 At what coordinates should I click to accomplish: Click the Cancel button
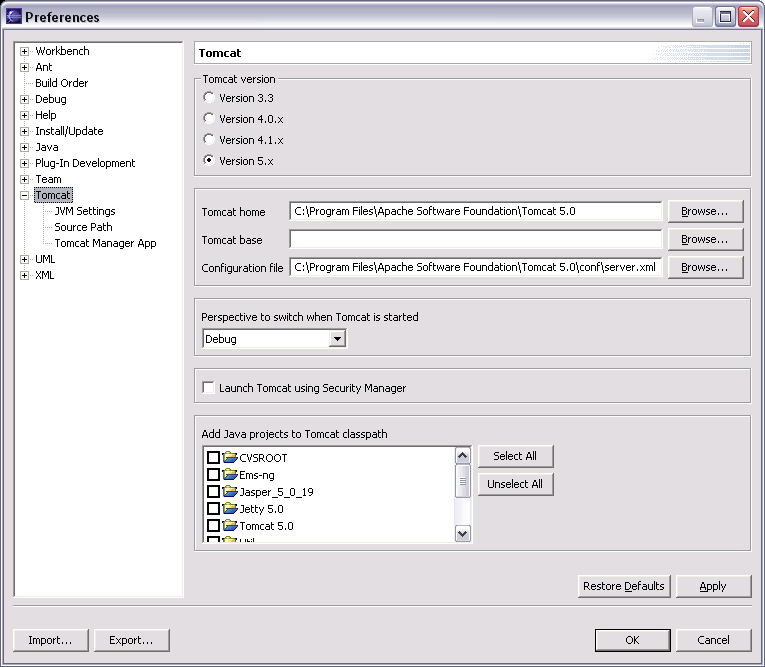click(x=713, y=640)
